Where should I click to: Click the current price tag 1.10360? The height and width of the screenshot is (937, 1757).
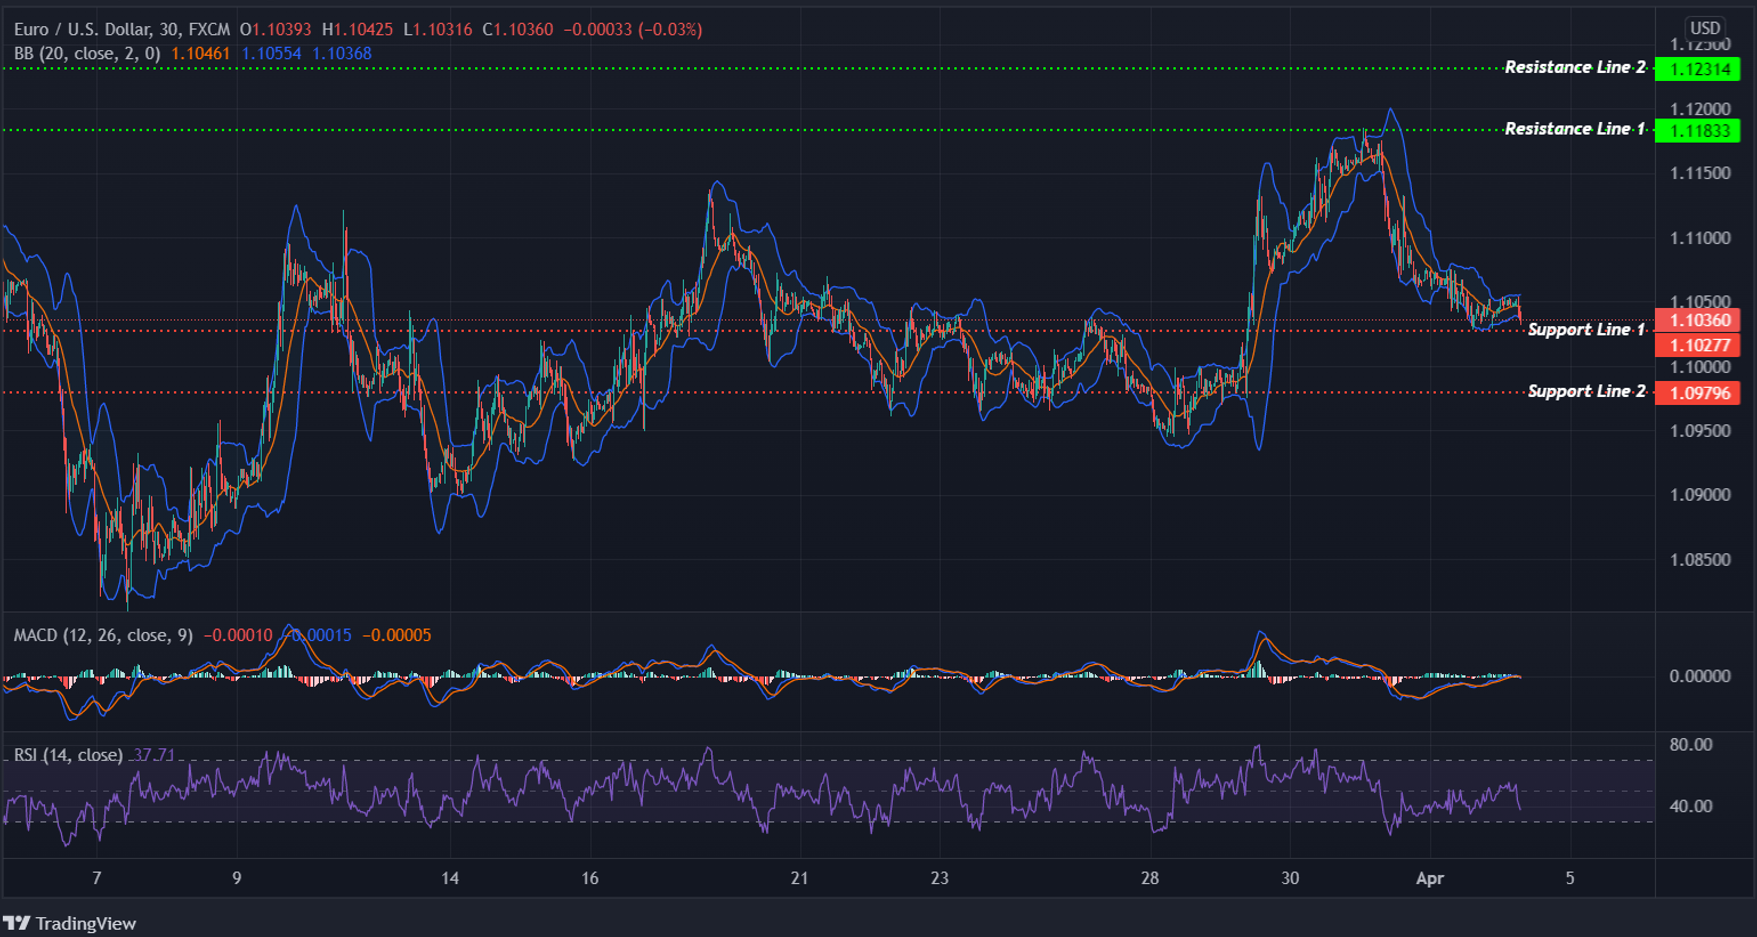click(x=1700, y=320)
